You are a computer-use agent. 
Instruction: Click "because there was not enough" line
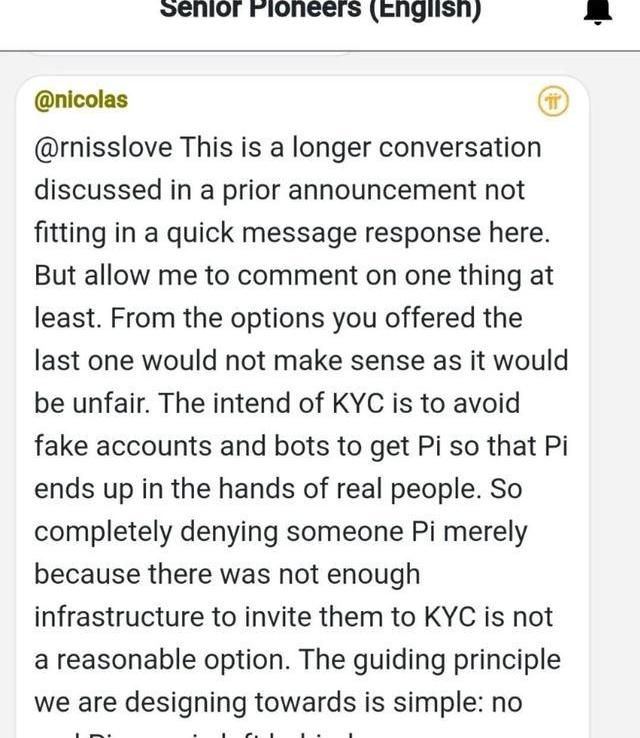227,575
